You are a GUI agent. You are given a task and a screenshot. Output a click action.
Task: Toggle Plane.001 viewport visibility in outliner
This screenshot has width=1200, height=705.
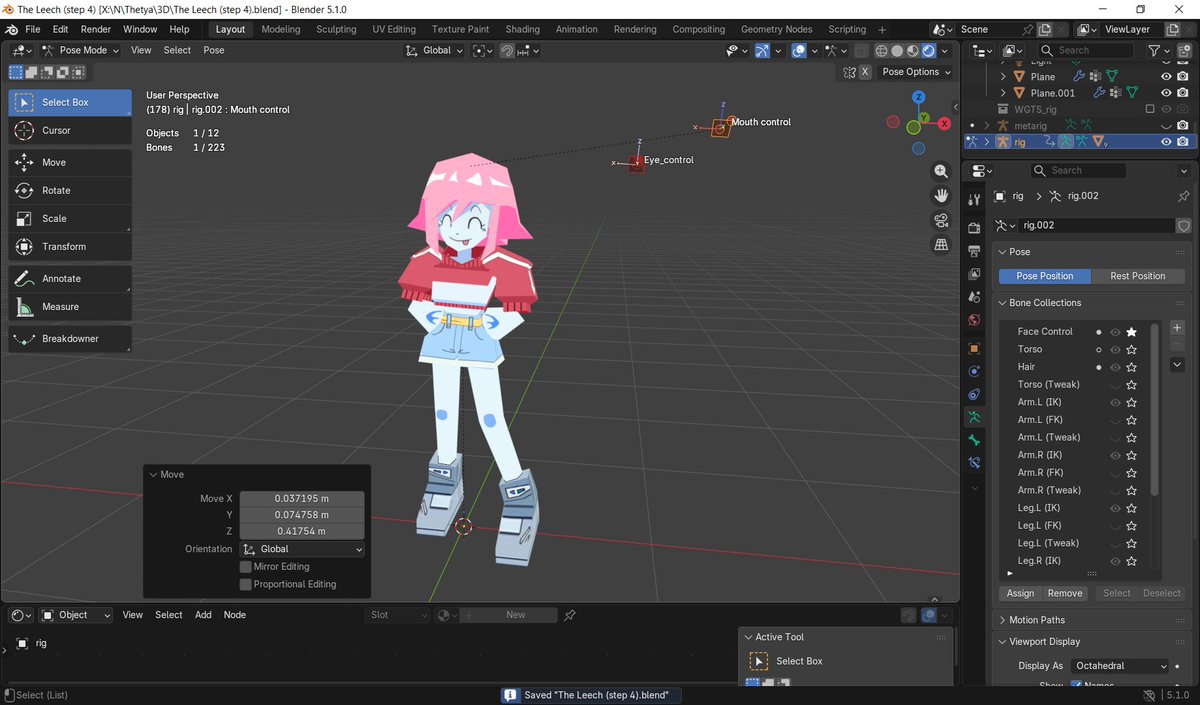[1166, 93]
